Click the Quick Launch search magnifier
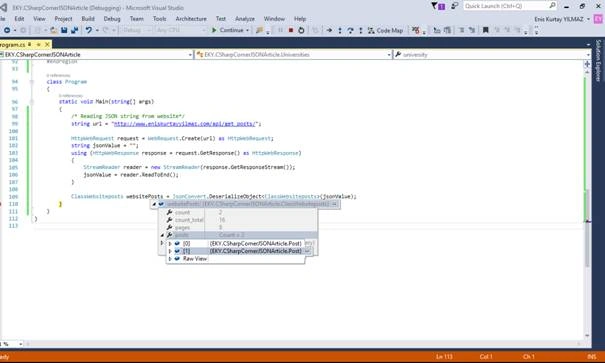 [x=552, y=5]
